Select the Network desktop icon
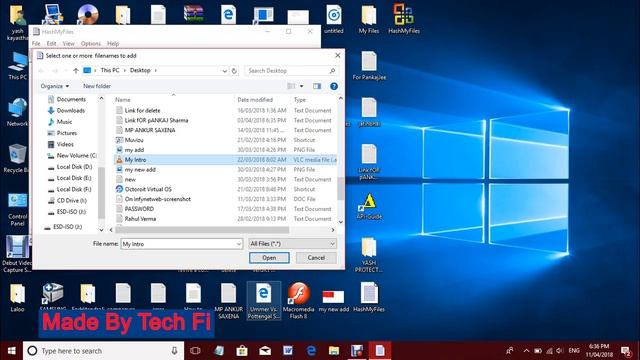The height and width of the screenshot is (360, 640). point(17,112)
